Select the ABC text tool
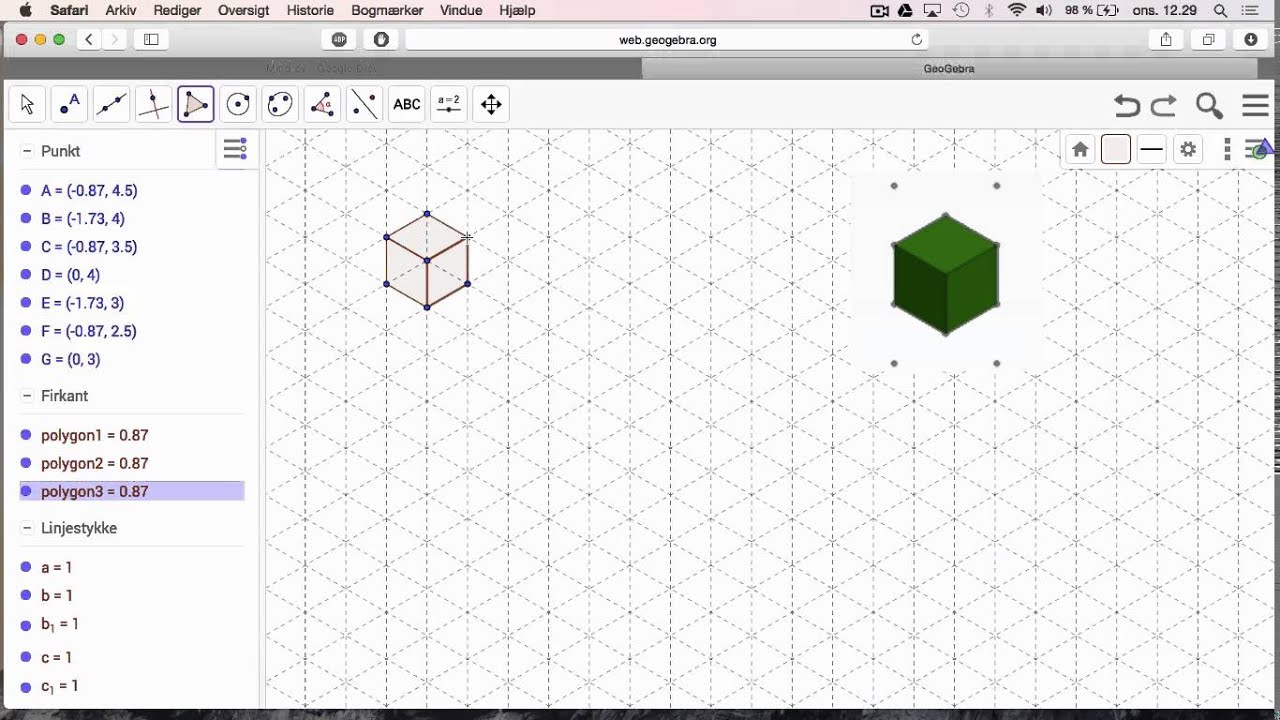Image resolution: width=1280 pixels, height=720 pixels. tap(406, 104)
